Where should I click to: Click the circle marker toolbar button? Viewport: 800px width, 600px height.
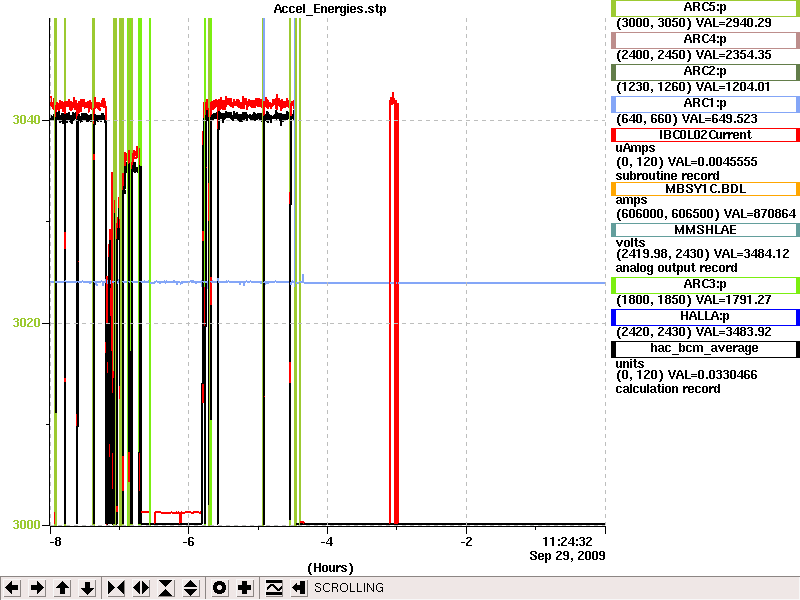pyautogui.click(x=219, y=588)
